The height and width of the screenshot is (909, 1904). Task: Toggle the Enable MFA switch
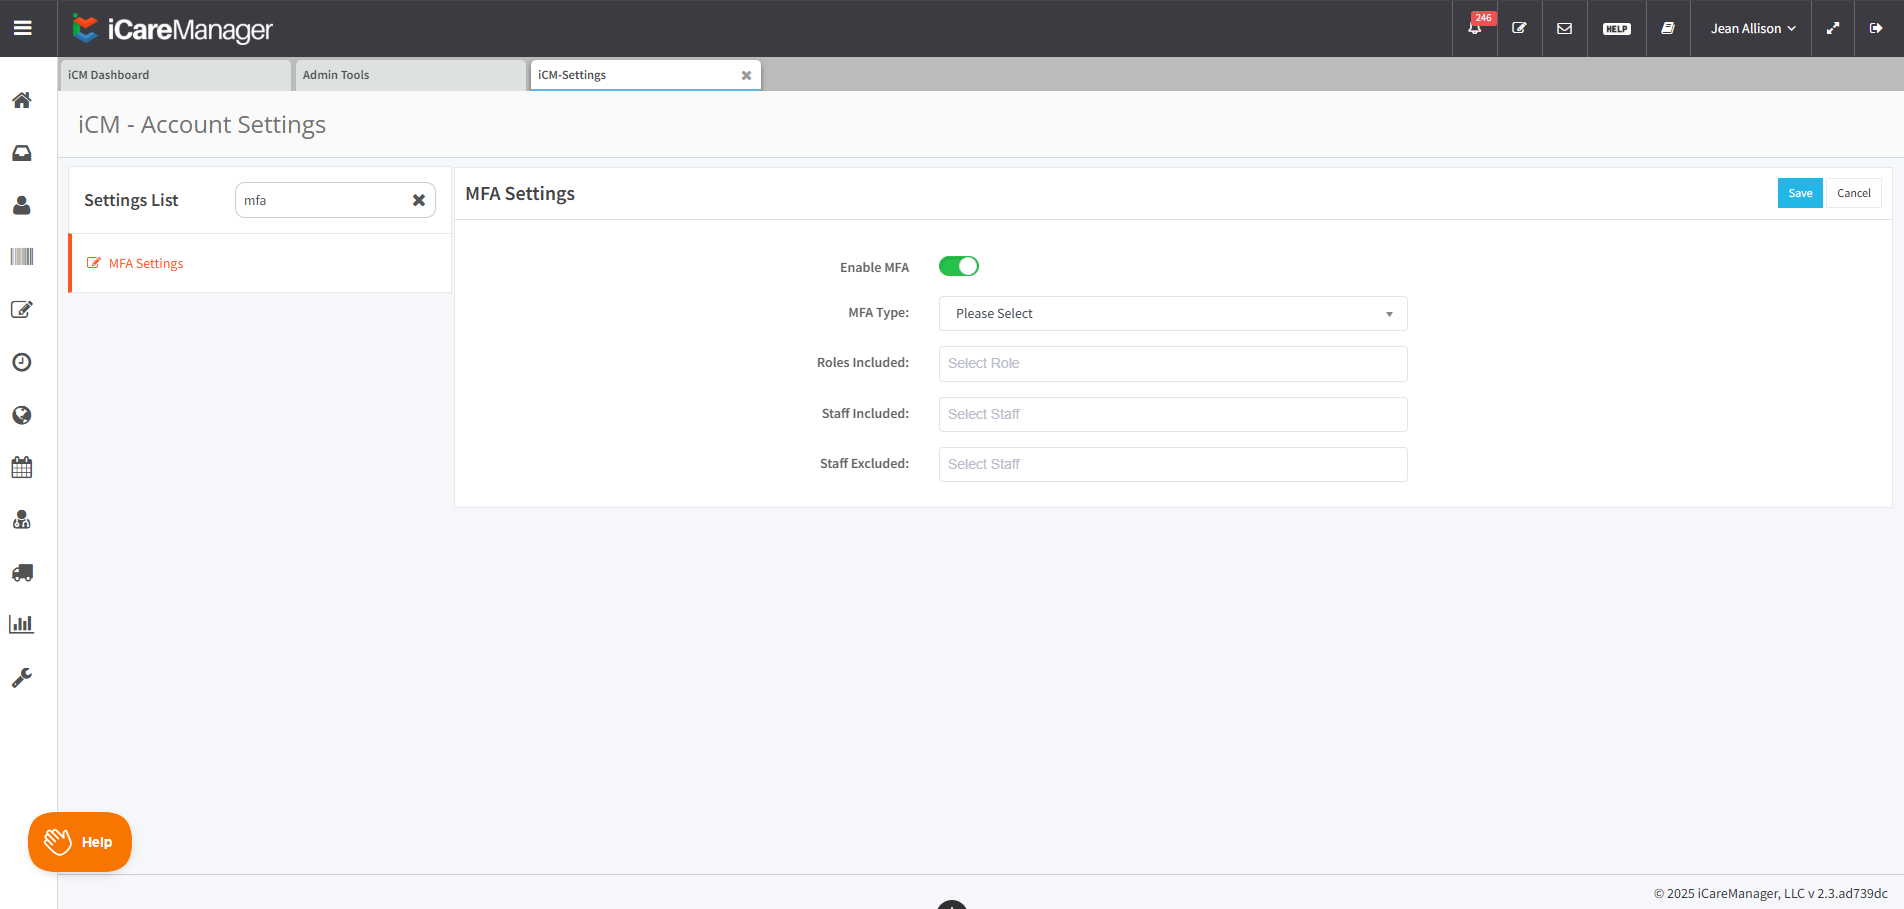[959, 266]
